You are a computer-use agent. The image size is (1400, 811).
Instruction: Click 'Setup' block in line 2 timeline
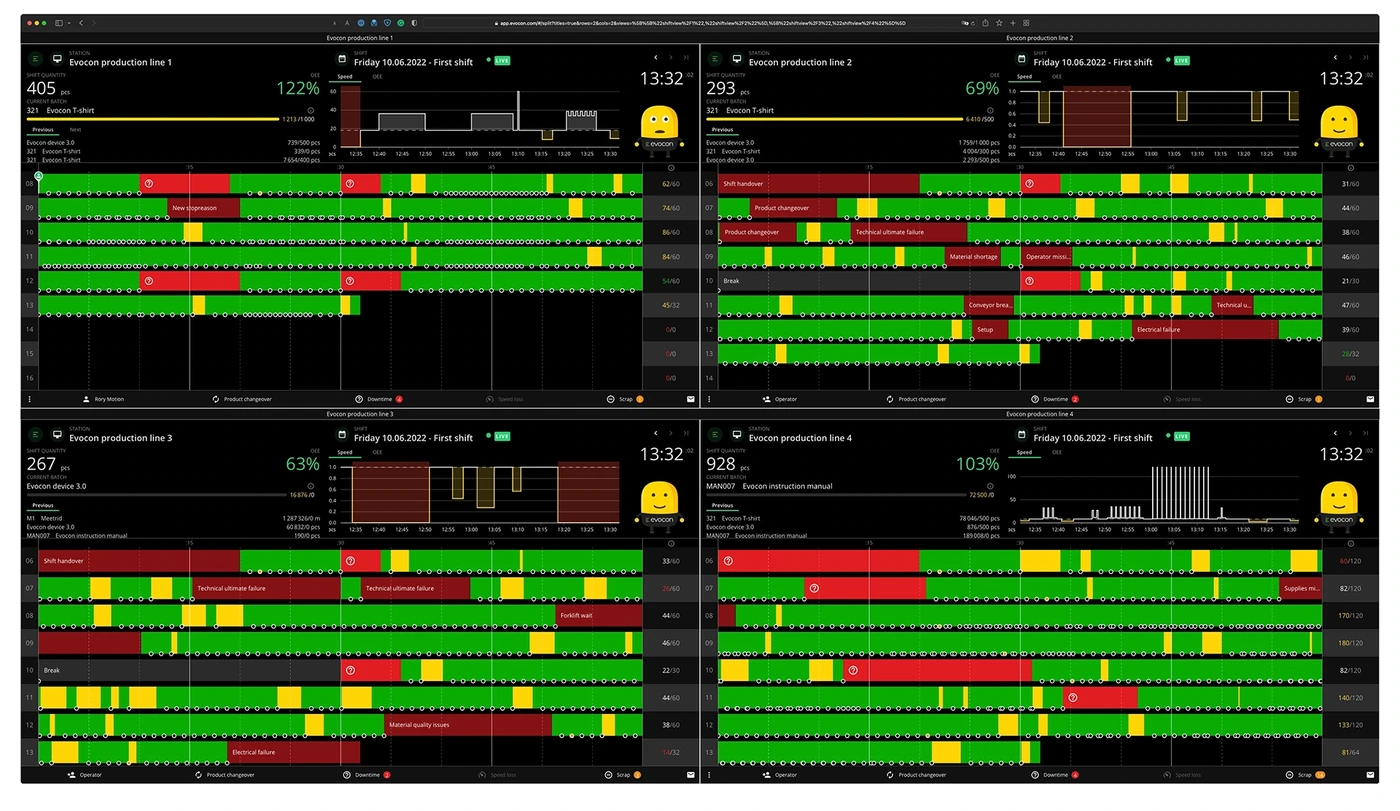990,329
